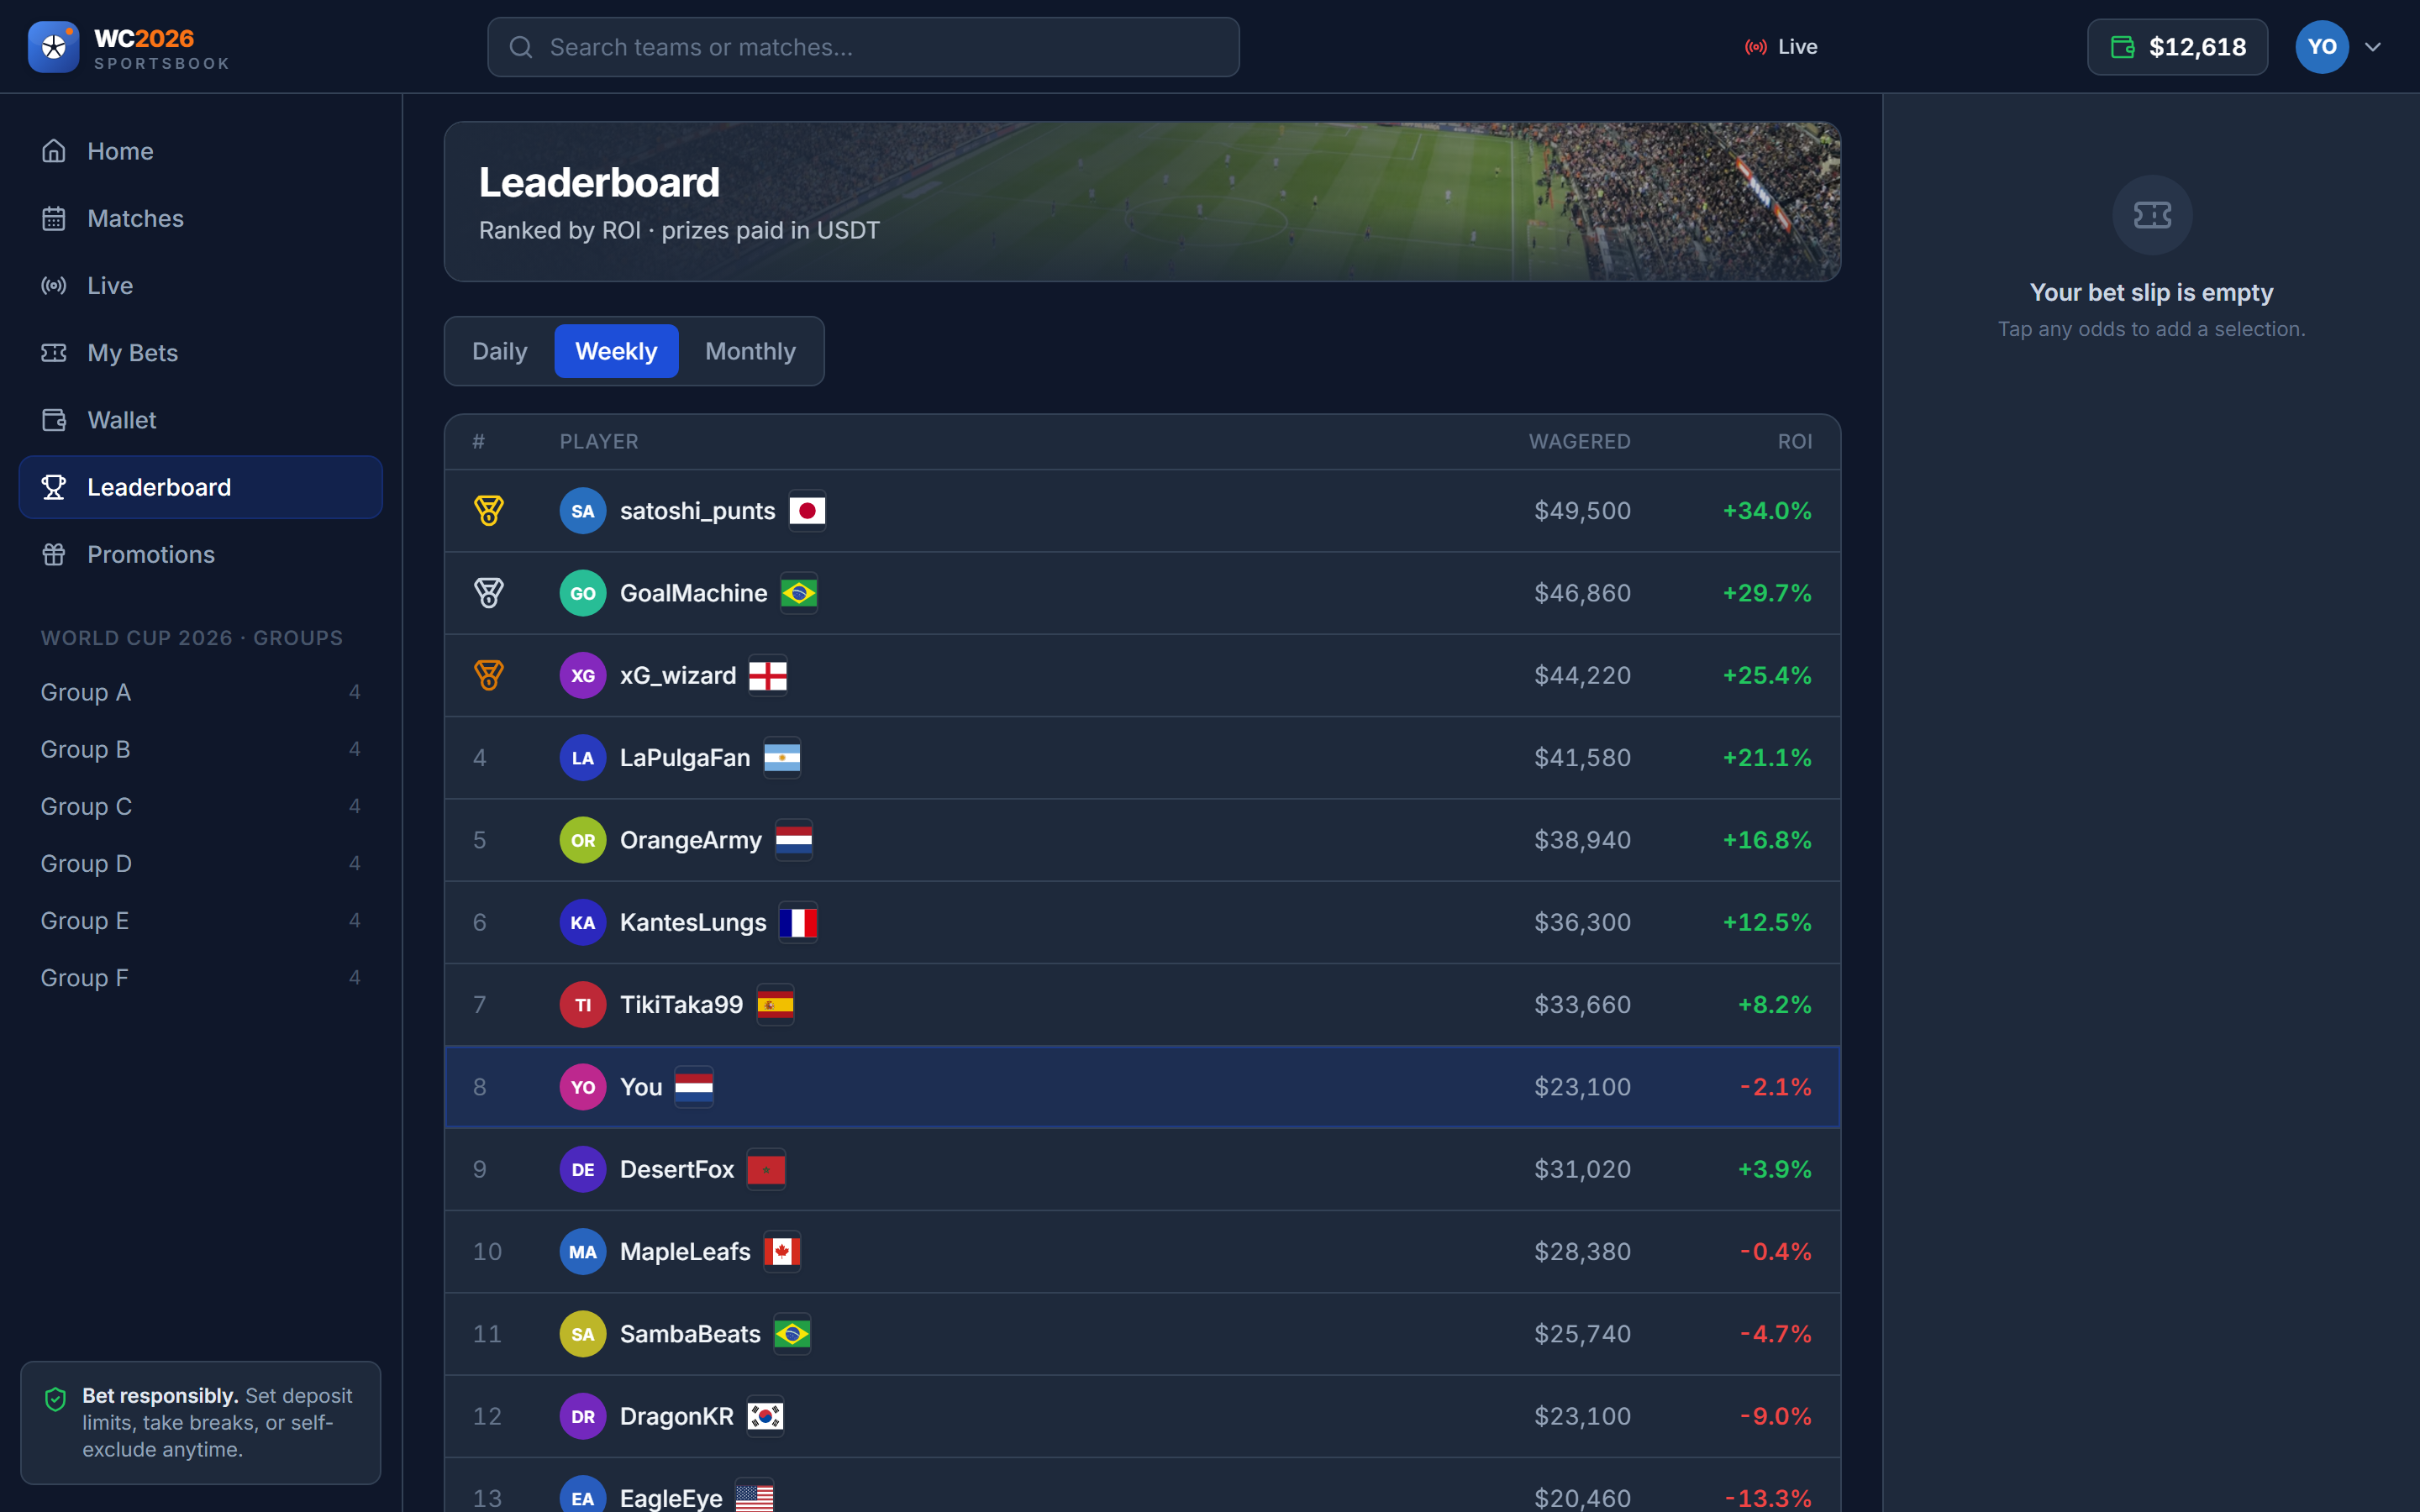Open Matches in the sidebar

[201, 218]
